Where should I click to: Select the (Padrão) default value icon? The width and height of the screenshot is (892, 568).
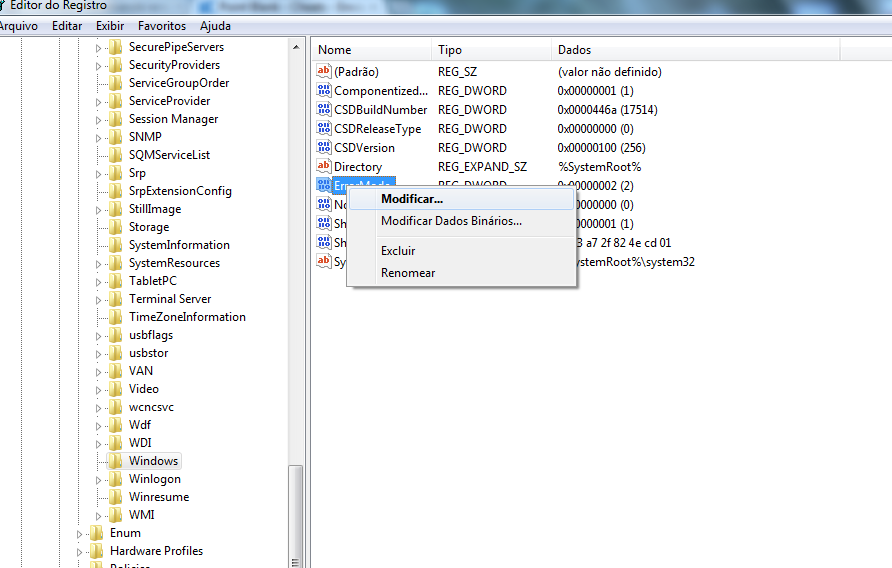(x=323, y=72)
